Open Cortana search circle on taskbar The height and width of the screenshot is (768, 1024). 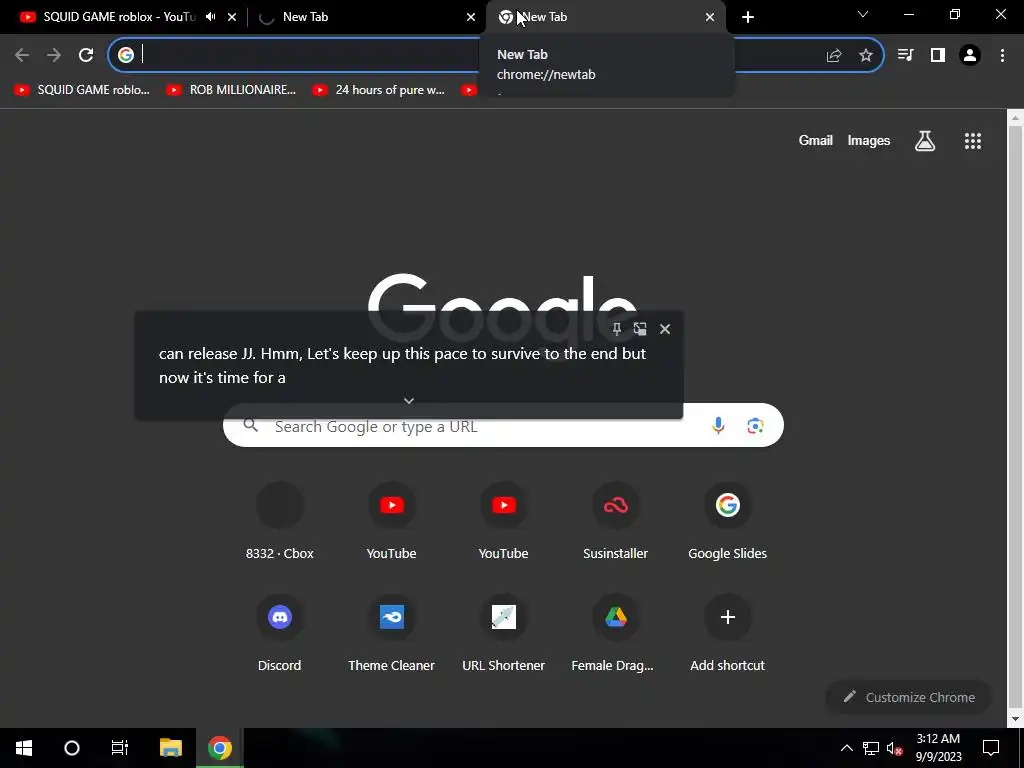click(x=72, y=748)
